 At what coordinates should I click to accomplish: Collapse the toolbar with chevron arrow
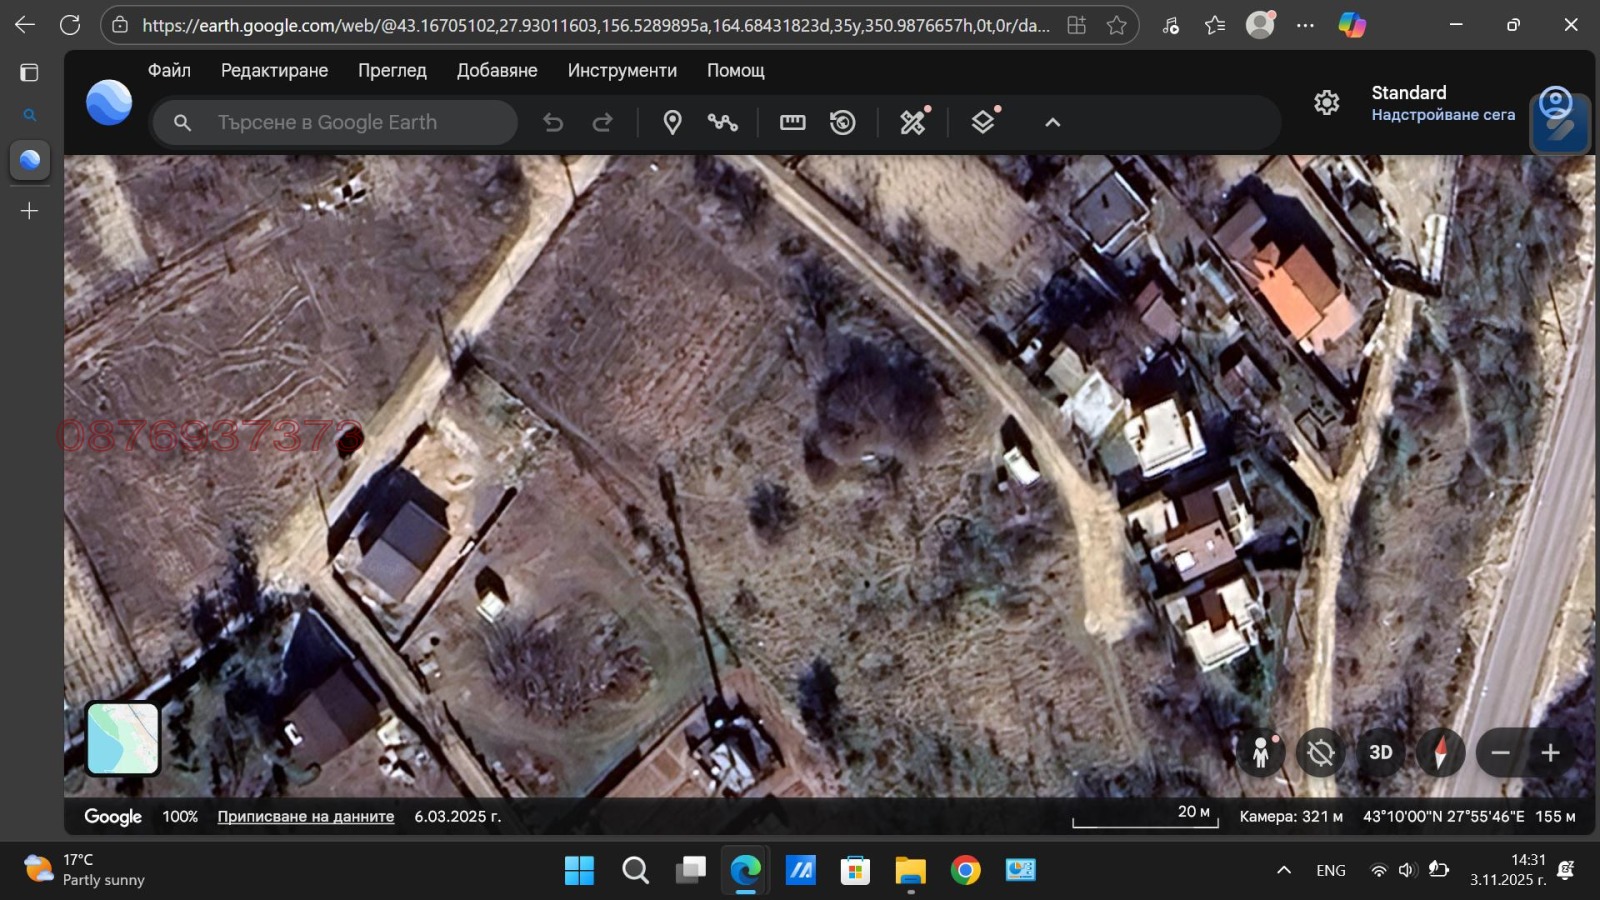tap(1052, 122)
